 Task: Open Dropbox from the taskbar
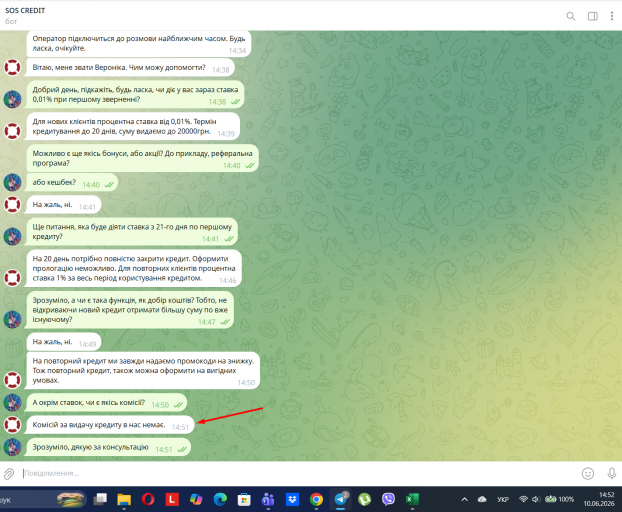292,499
